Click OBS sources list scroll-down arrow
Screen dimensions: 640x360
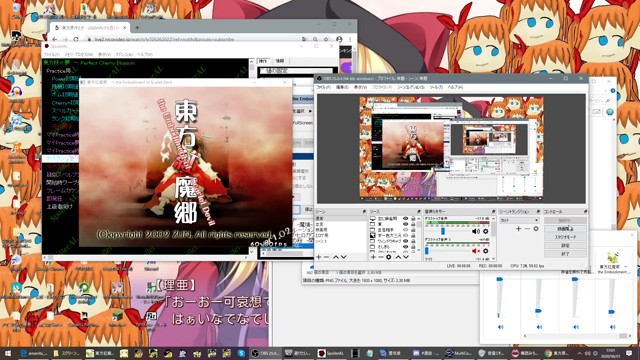(x=419, y=250)
